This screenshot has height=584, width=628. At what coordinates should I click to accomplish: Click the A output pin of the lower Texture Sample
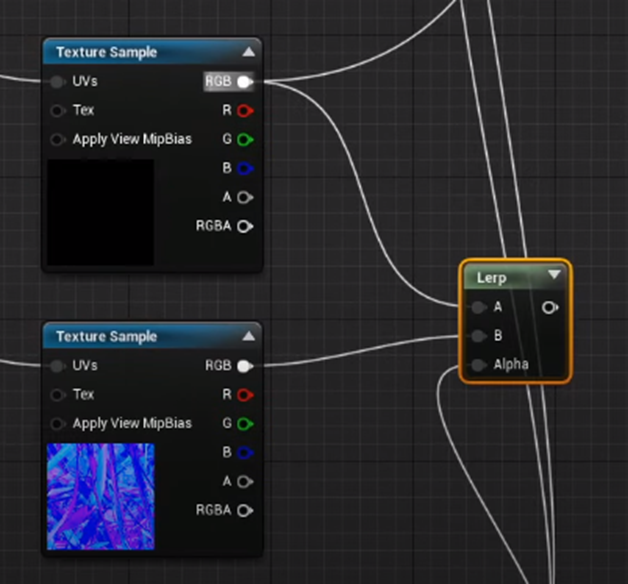[x=245, y=481]
